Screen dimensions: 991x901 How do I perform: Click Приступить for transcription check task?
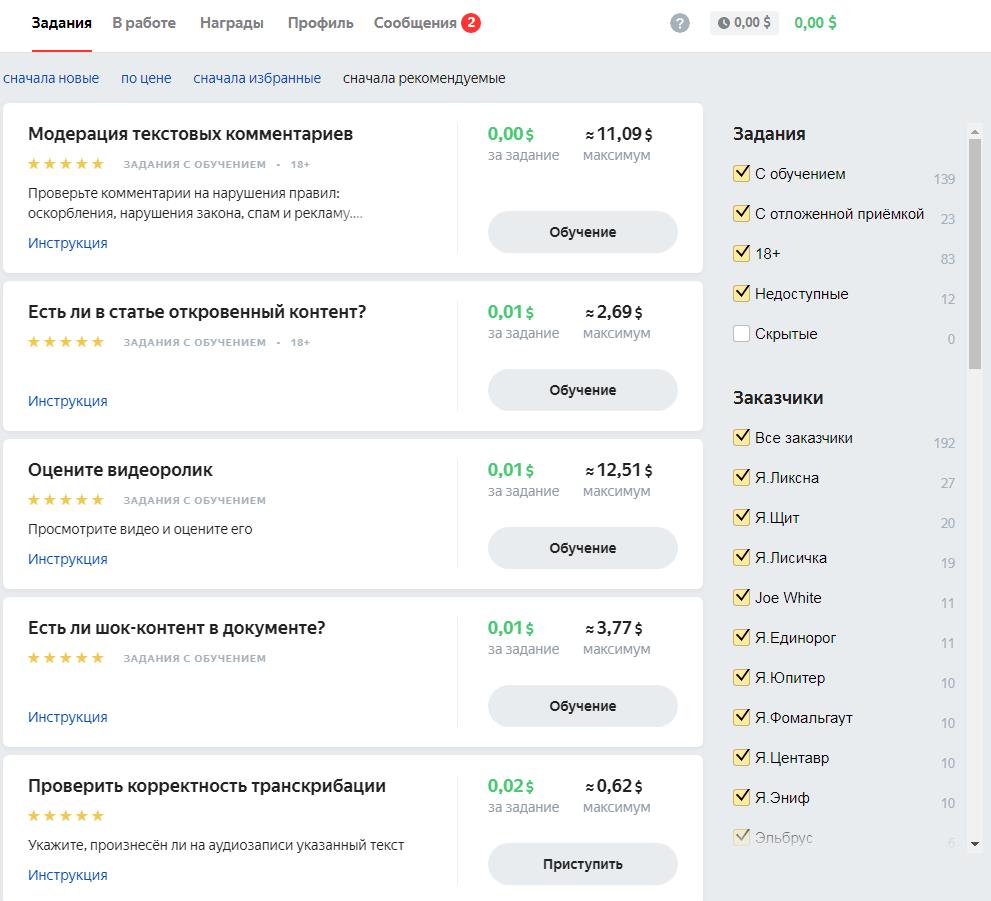tap(583, 864)
